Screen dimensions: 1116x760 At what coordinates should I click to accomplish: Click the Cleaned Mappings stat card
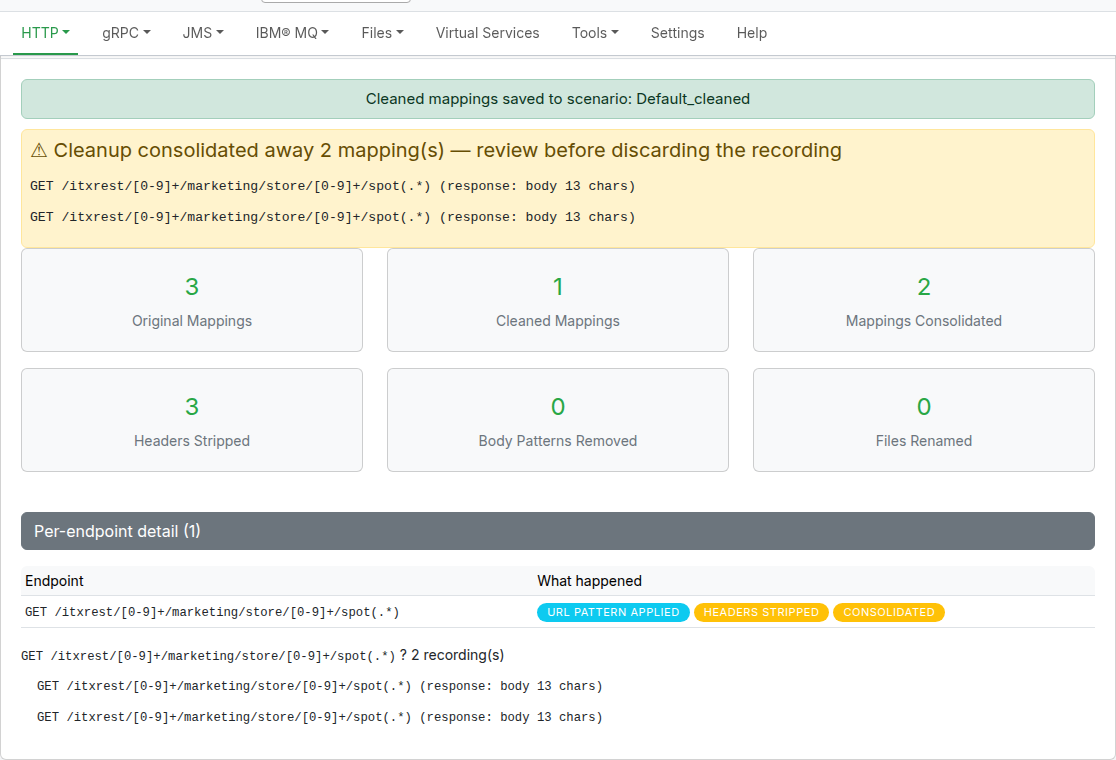[558, 300]
